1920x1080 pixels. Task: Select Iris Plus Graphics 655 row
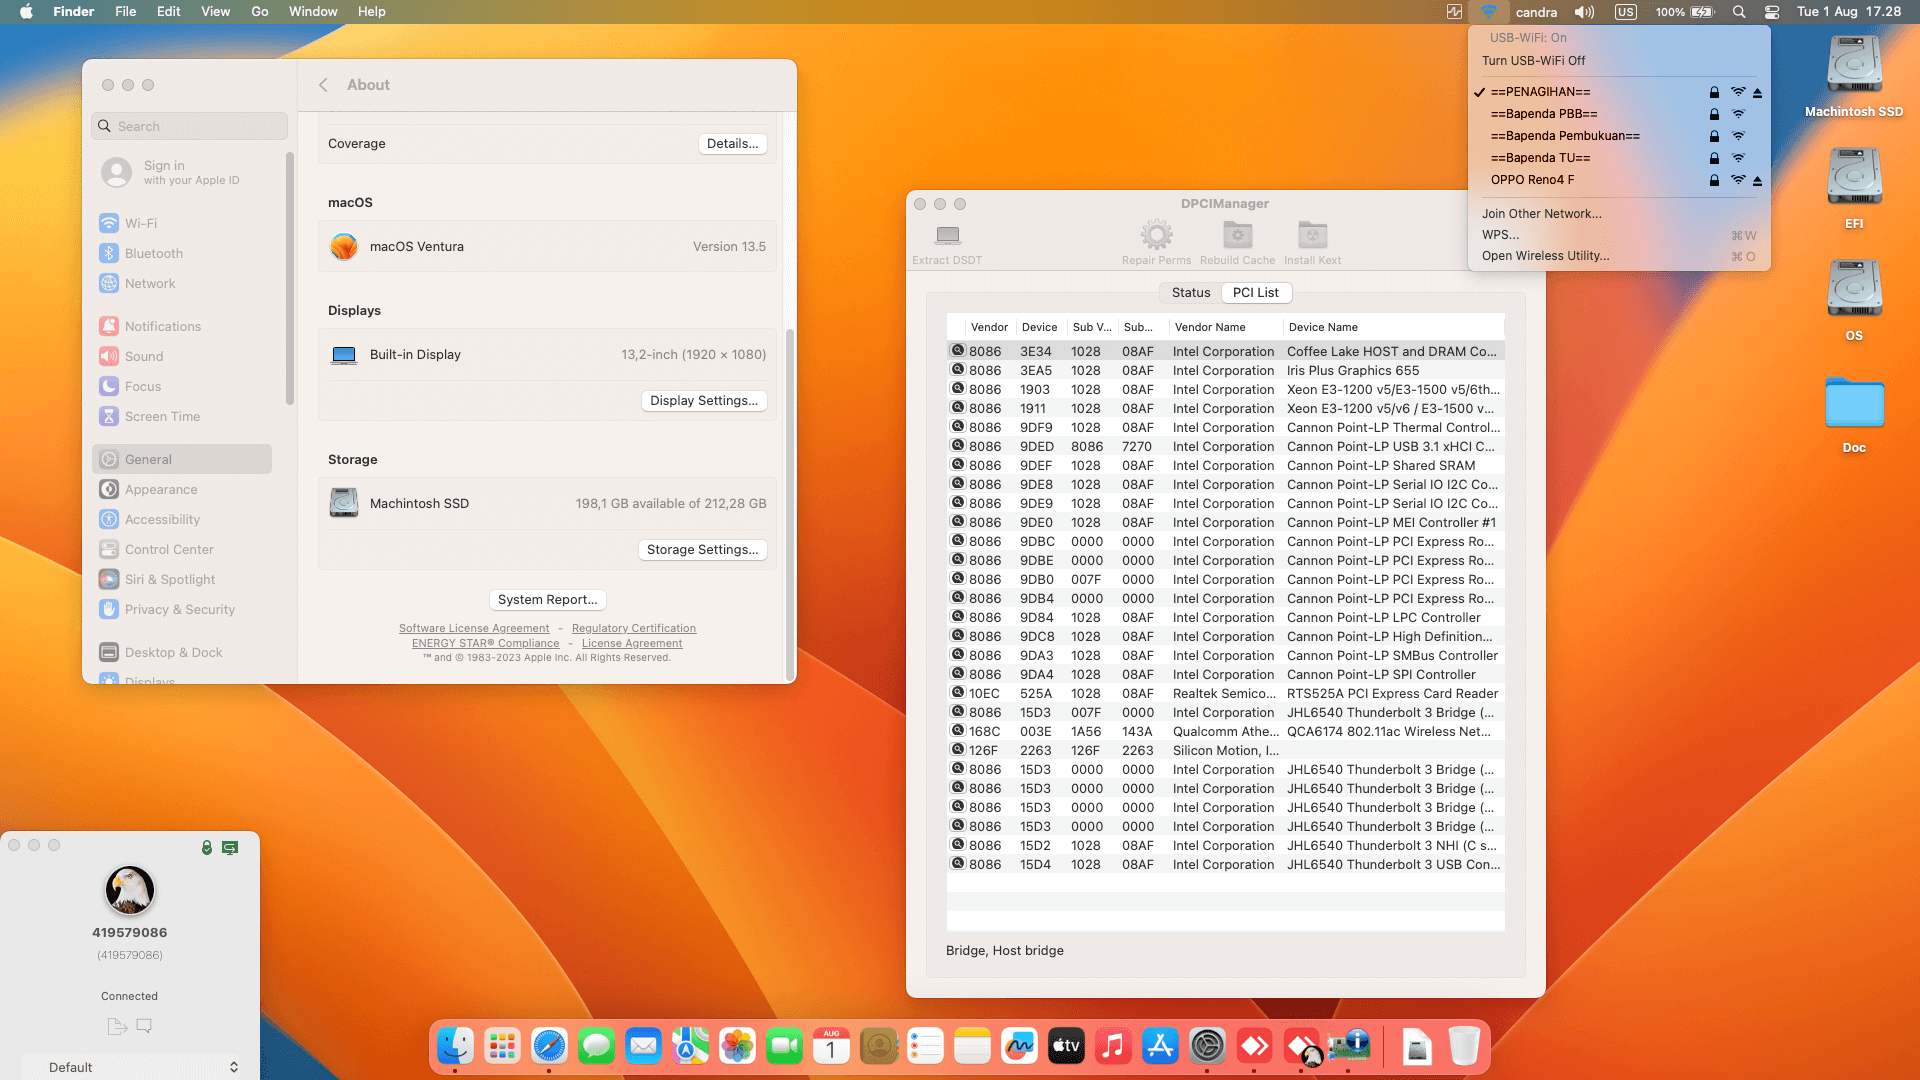[x=1226, y=370]
